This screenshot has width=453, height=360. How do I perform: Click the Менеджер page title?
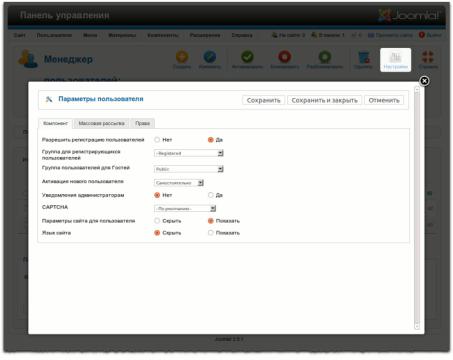point(68,59)
